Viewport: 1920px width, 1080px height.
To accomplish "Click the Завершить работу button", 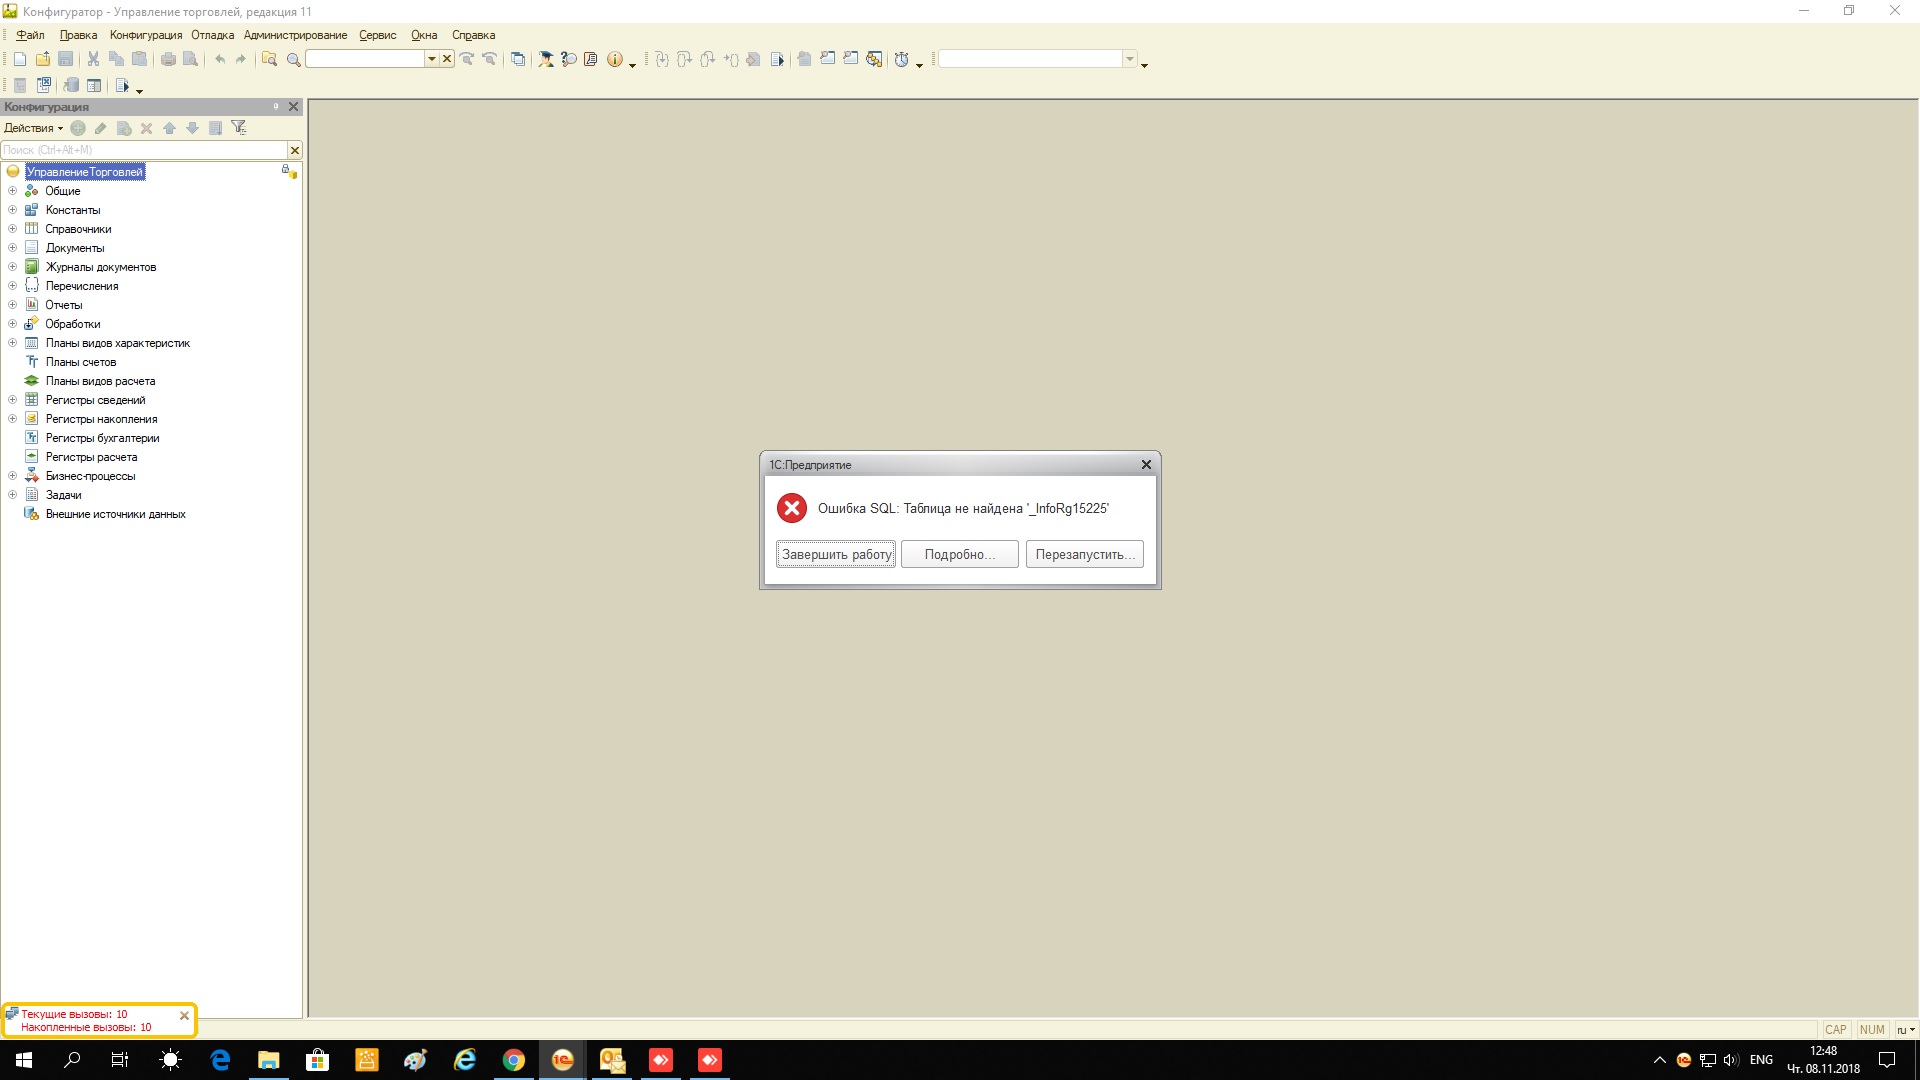I will [x=836, y=555].
